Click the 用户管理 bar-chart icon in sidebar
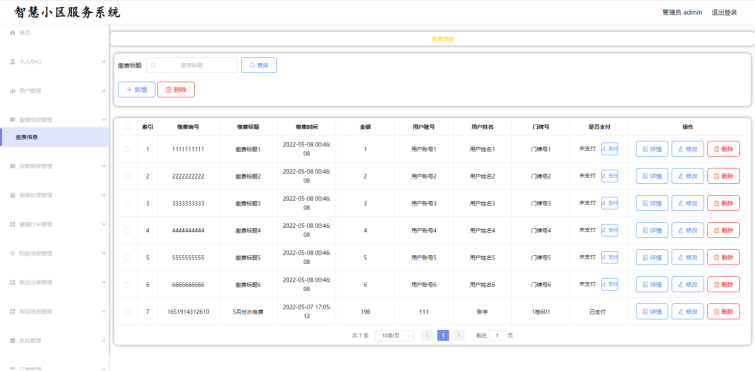The image size is (755, 371). (13, 90)
